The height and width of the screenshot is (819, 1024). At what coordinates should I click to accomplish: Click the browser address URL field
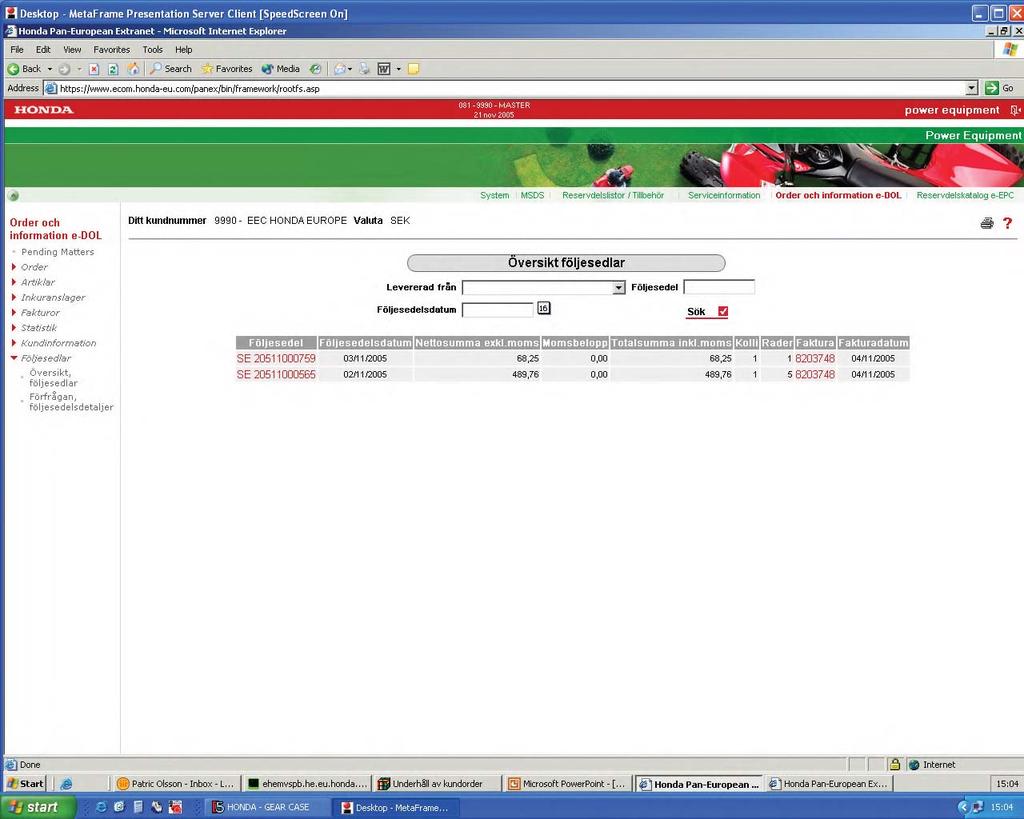pyautogui.click(x=513, y=88)
